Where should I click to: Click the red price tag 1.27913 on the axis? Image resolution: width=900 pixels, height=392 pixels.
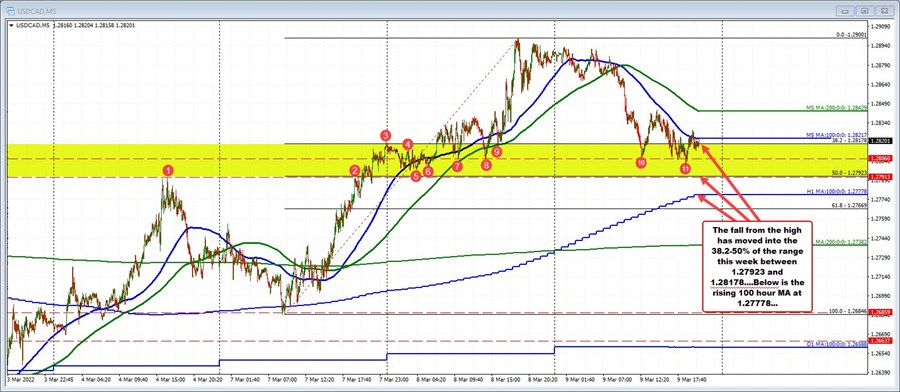point(879,177)
